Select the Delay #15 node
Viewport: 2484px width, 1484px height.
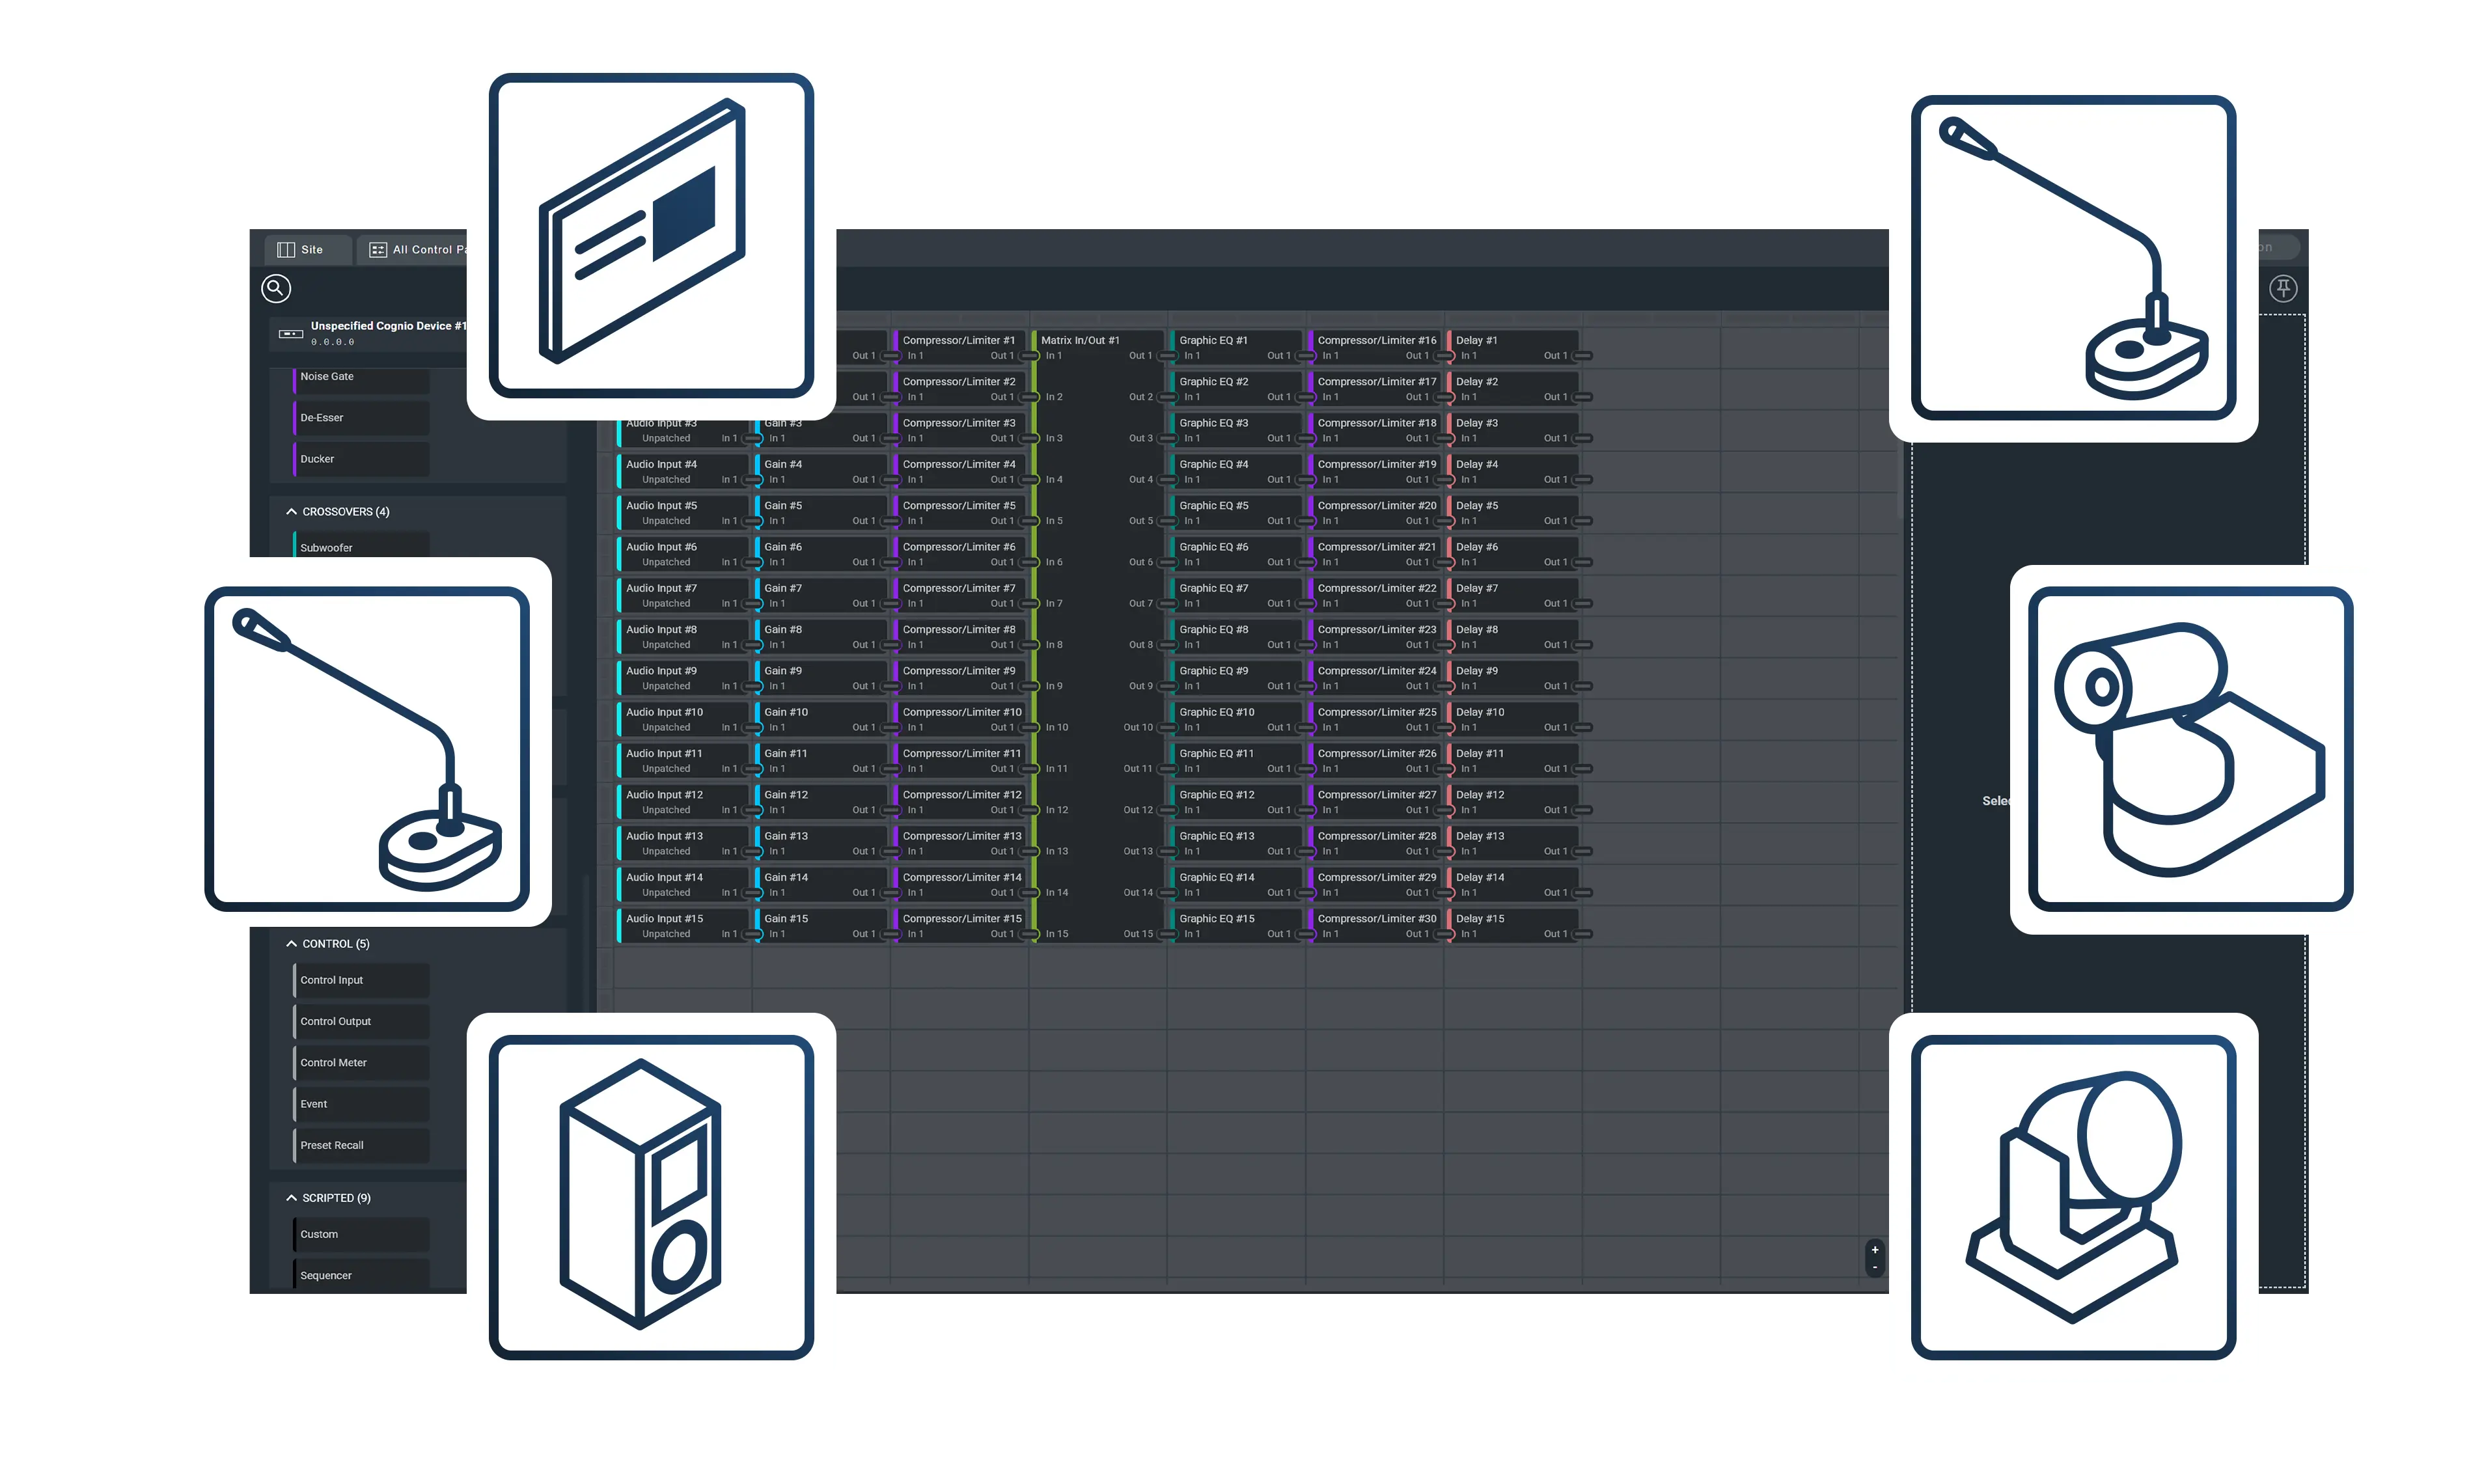tap(1513, 926)
